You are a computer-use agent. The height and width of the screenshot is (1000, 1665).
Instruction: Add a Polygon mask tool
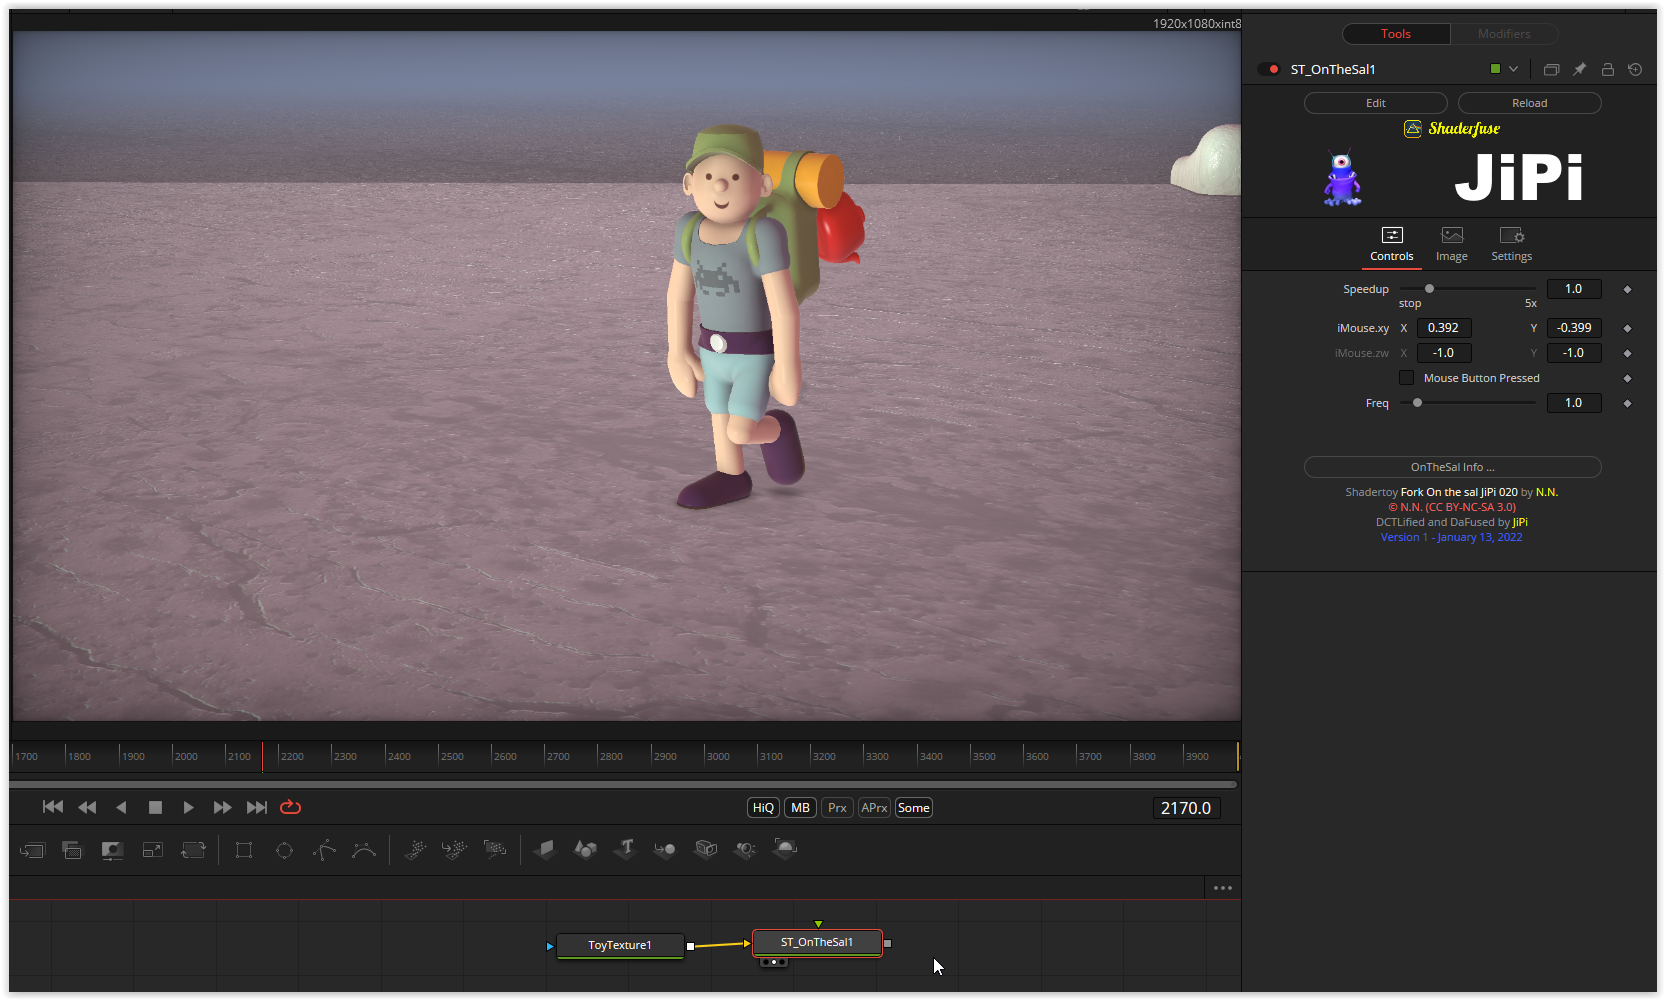point(324,850)
